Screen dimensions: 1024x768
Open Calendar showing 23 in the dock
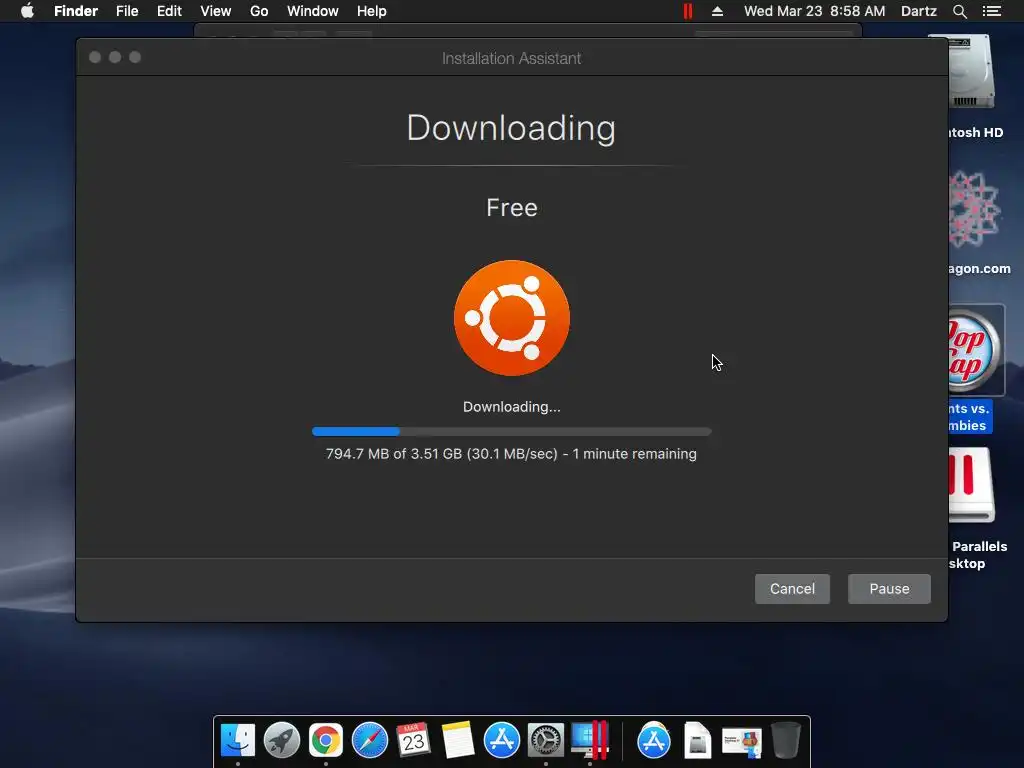pyautogui.click(x=413, y=740)
